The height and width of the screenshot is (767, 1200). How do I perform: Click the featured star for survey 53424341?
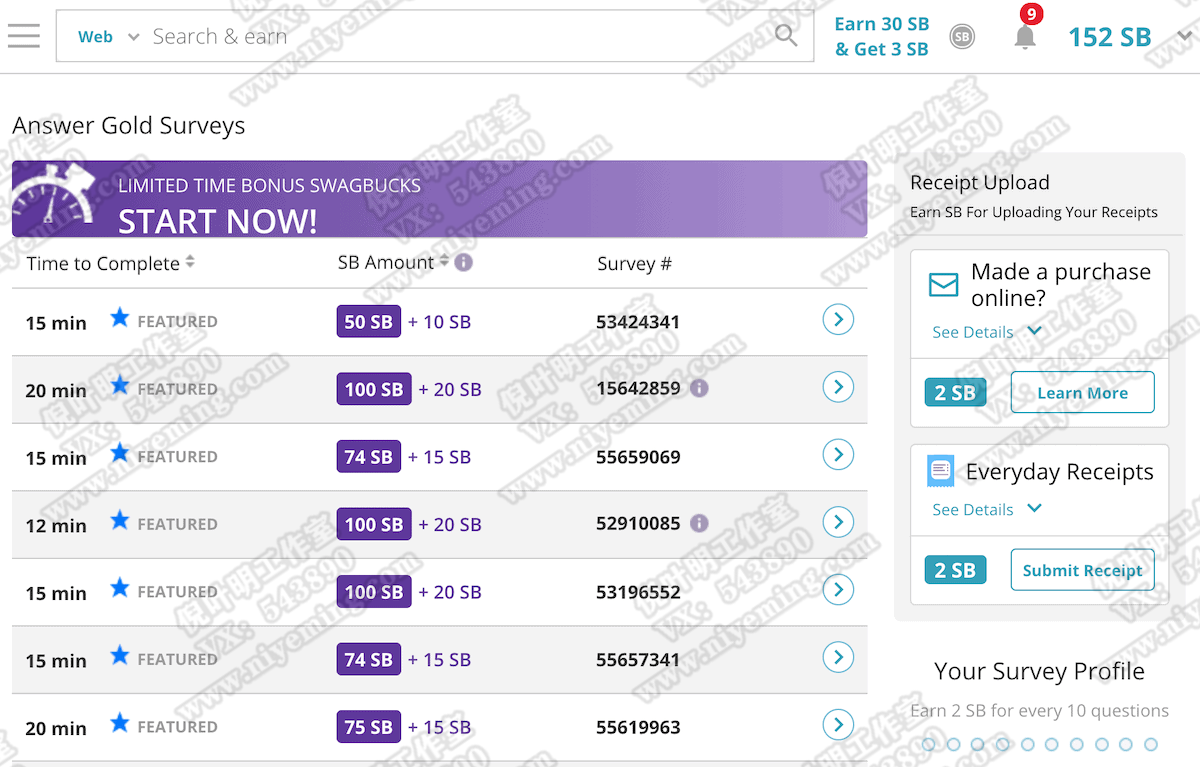(120, 318)
